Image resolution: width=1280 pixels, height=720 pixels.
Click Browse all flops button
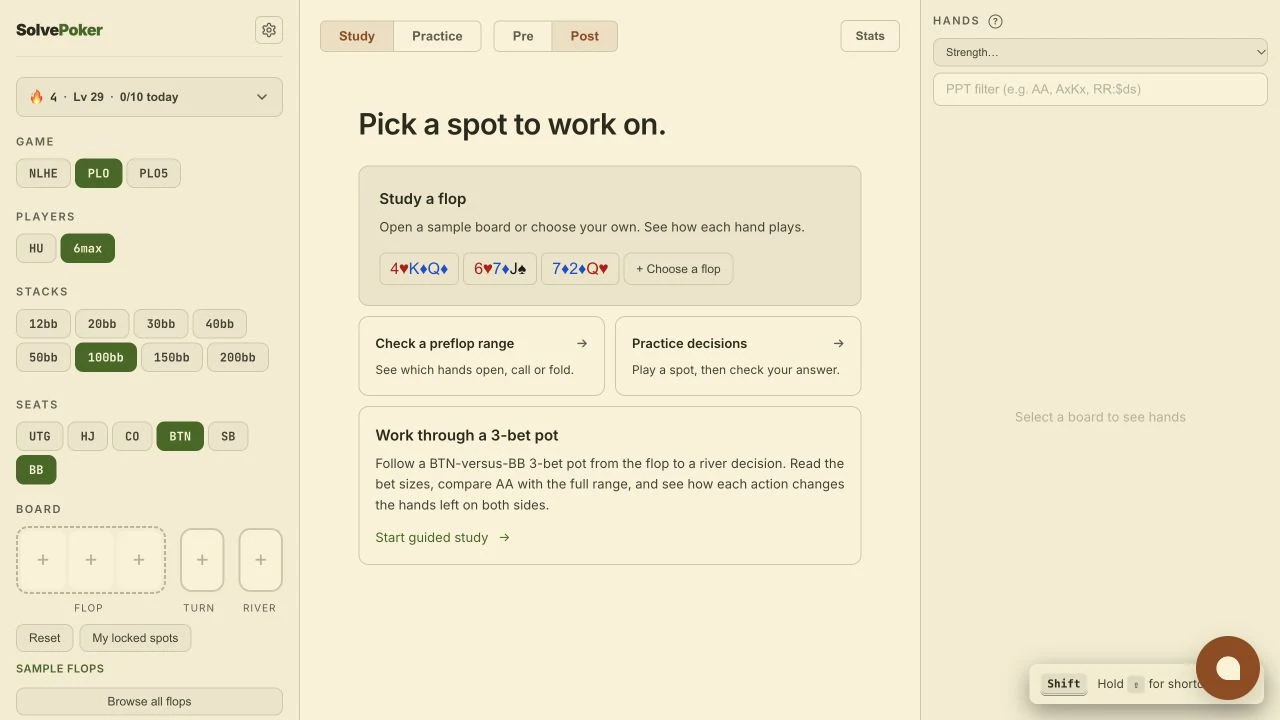[149, 701]
